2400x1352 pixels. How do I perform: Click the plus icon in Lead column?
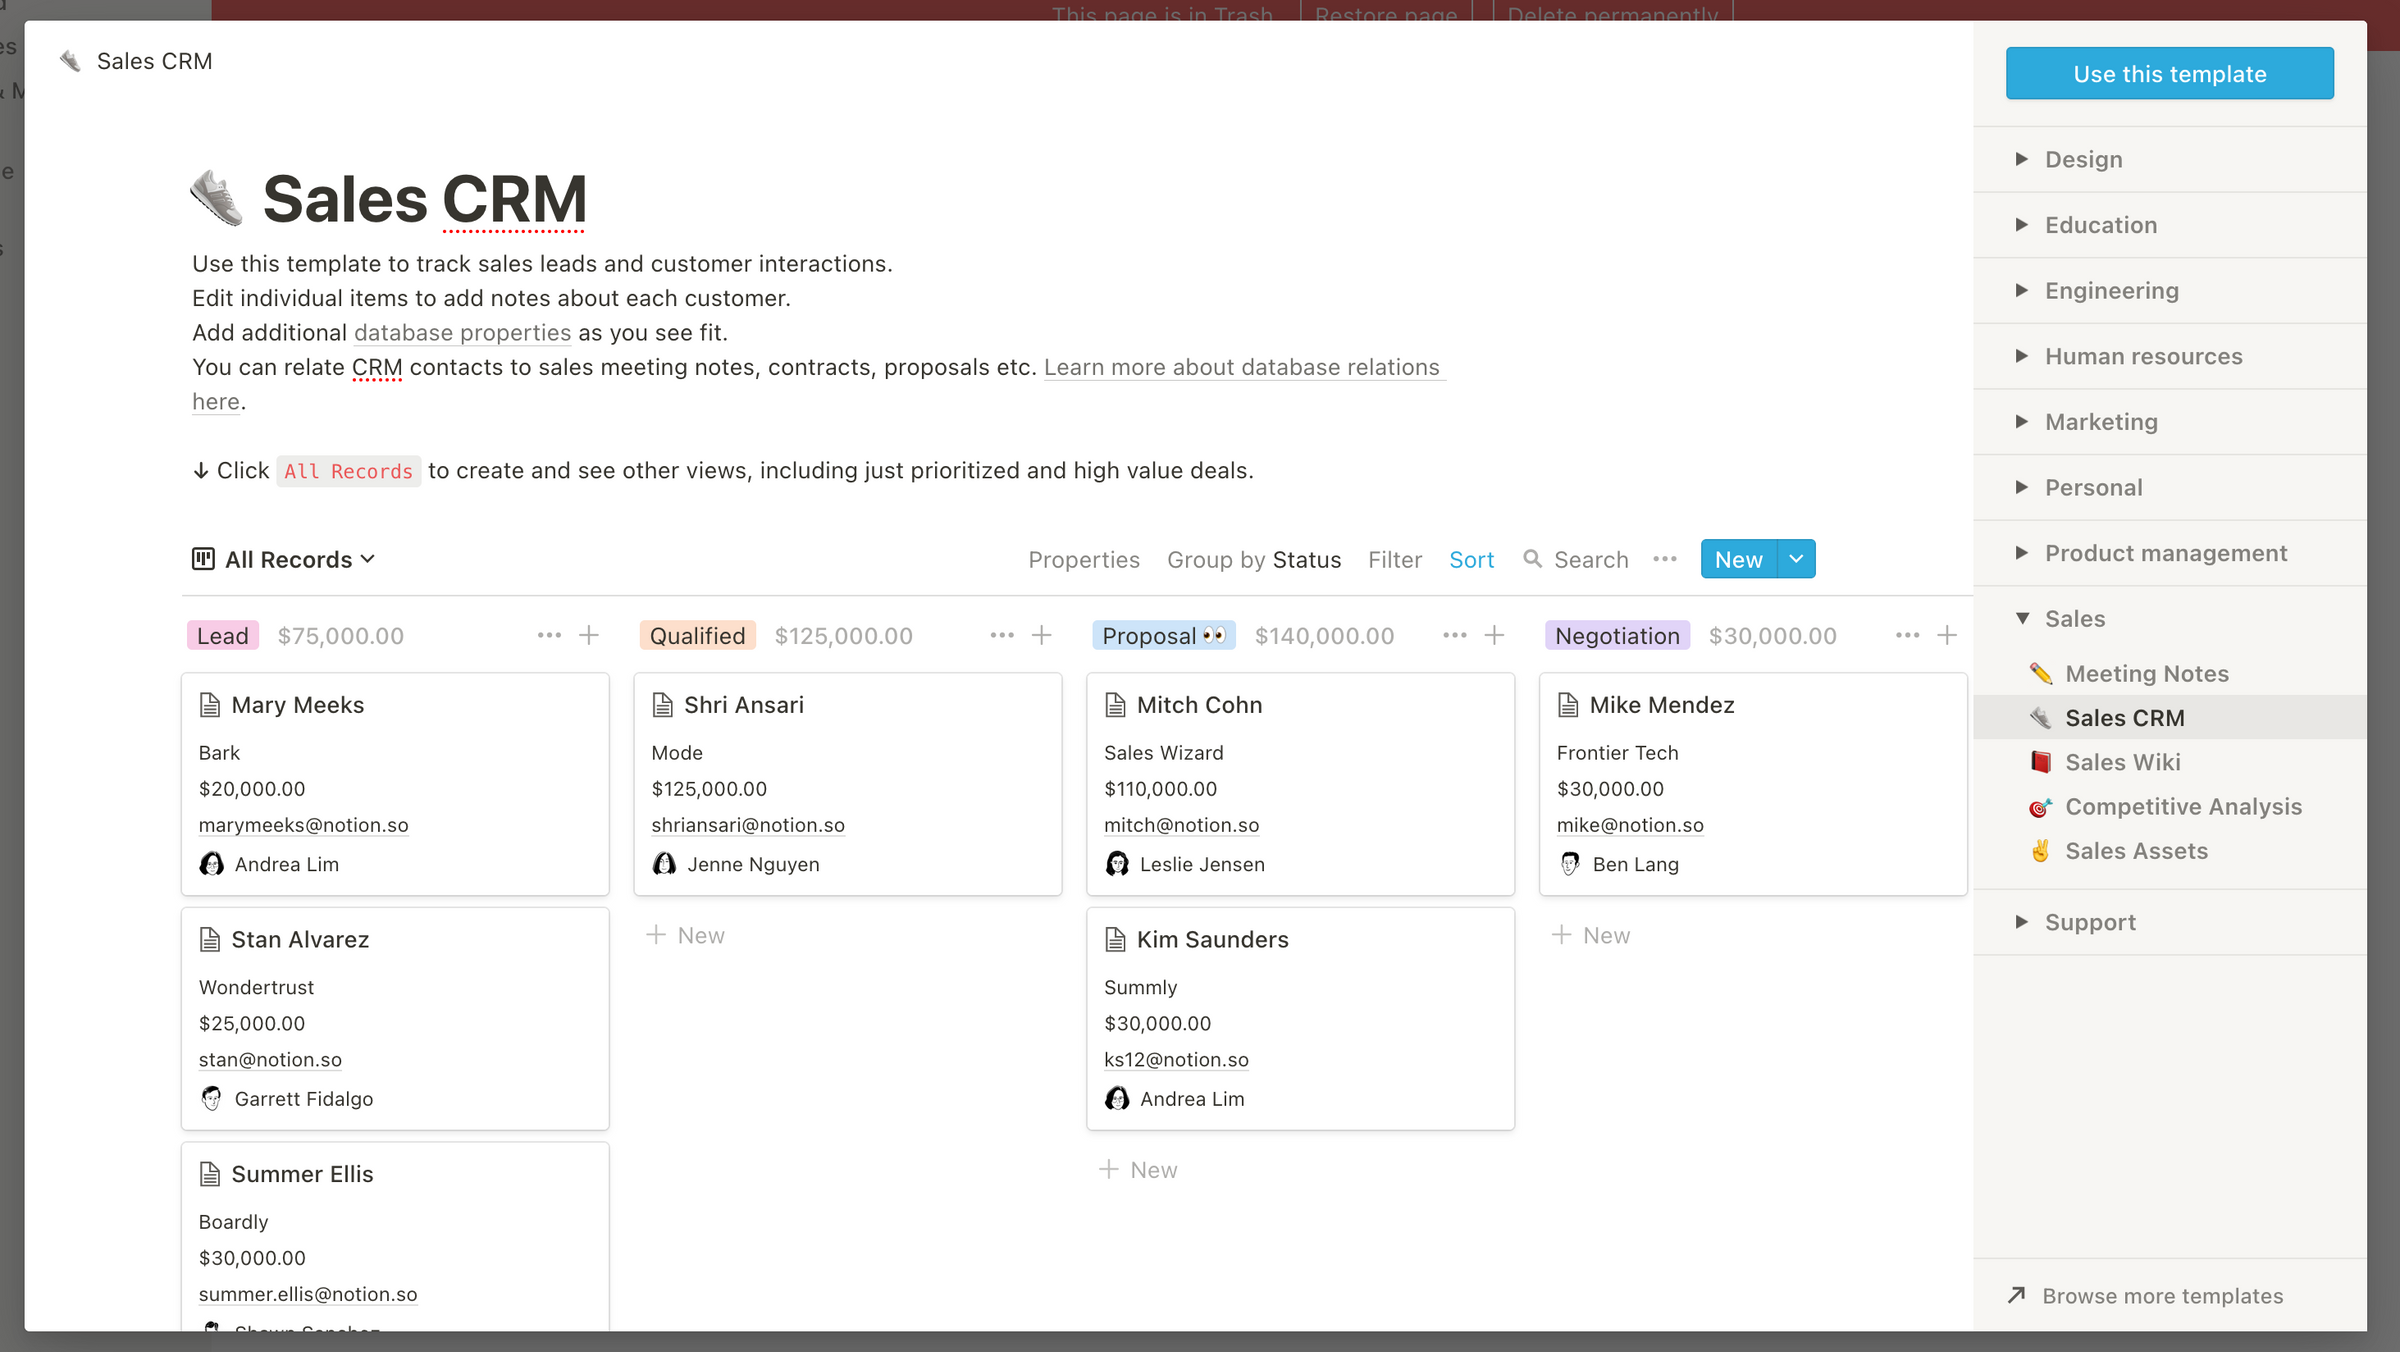tap(589, 635)
